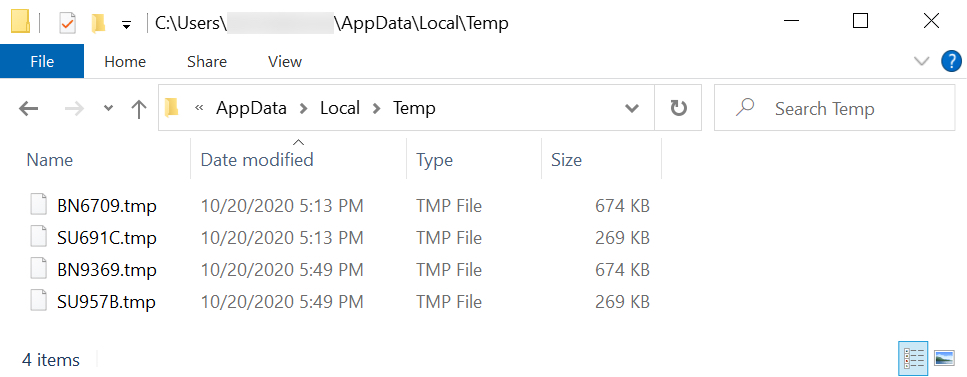Click the New Folder quick access icon
The image size is (967, 377).
98,23
